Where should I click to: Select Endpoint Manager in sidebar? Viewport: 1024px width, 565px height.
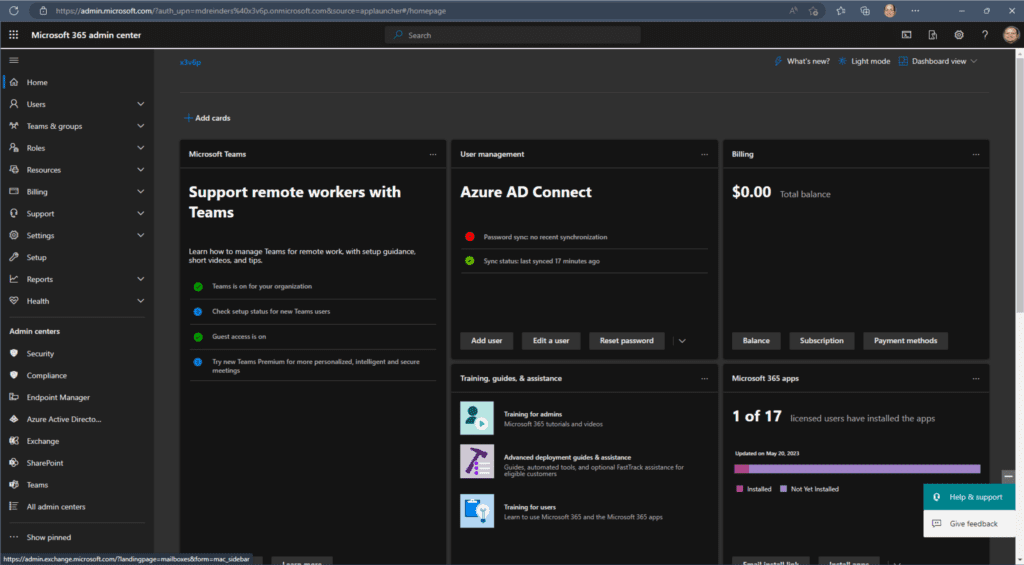pos(58,397)
